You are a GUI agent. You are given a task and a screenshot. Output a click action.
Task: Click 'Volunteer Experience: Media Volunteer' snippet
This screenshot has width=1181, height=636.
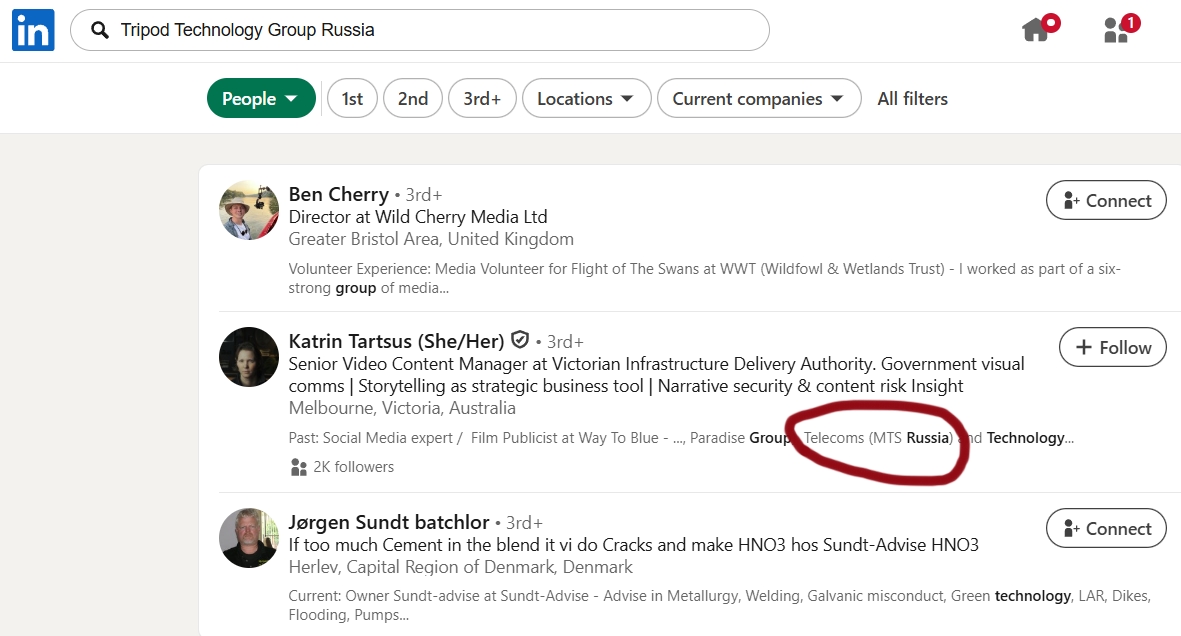click(x=704, y=279)
